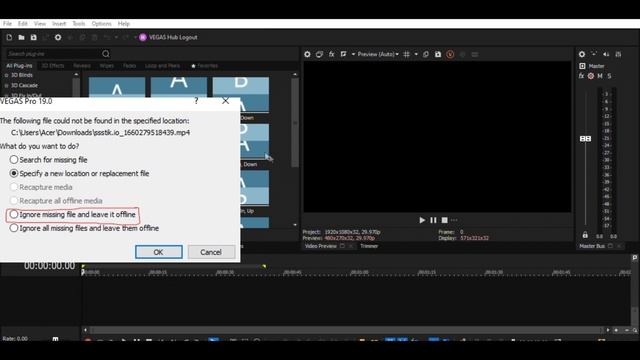
Task: Toggle the master fader lock icon
Action: (585, 235)
